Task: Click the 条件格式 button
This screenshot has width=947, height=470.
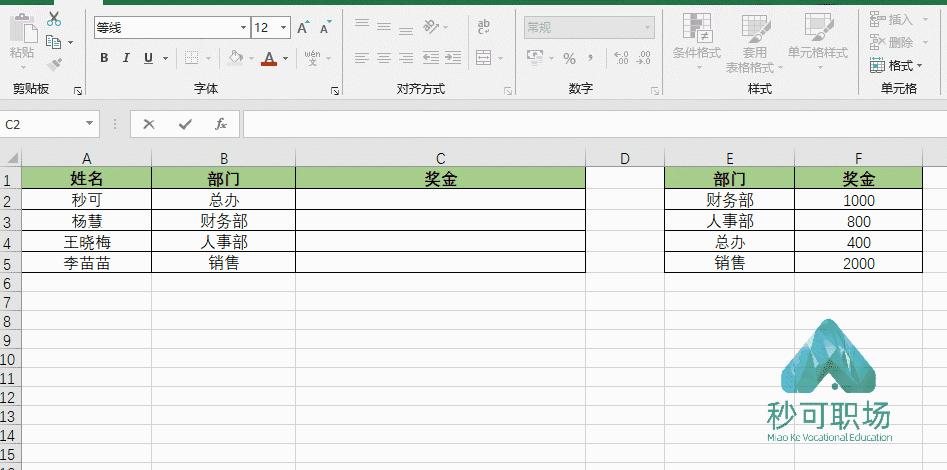Action: (697, 42)
